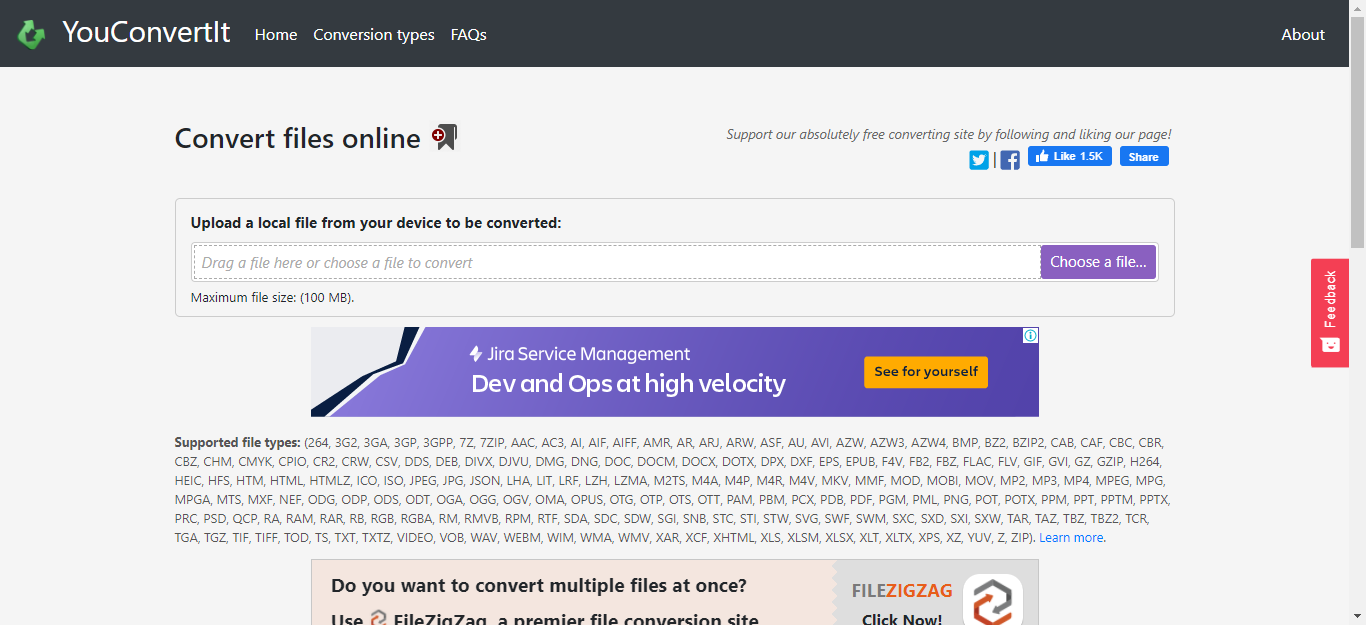Click the YouConvertIt site title text
Image resolution: width=1366 pixels, height=625 pixels.
tap(146, 33)
